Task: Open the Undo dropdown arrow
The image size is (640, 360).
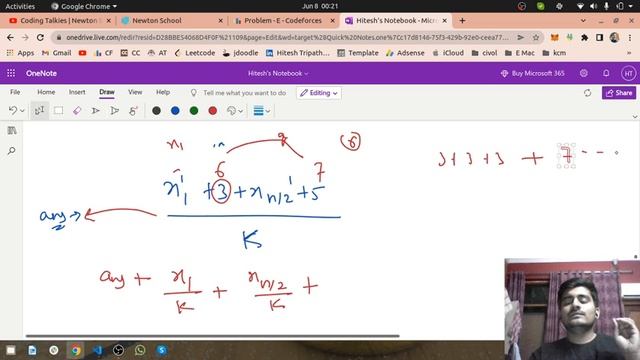Action: click(x=22, y=111)
